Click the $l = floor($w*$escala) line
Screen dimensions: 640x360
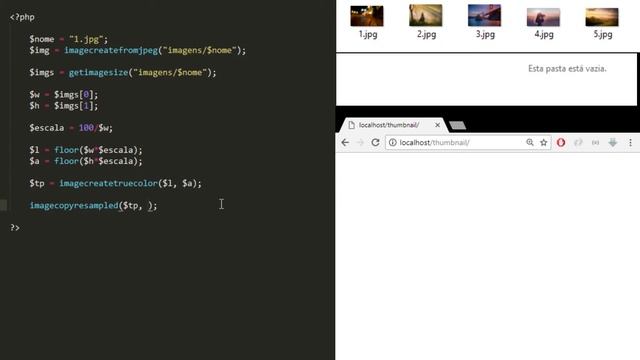[x=86, y=150]
